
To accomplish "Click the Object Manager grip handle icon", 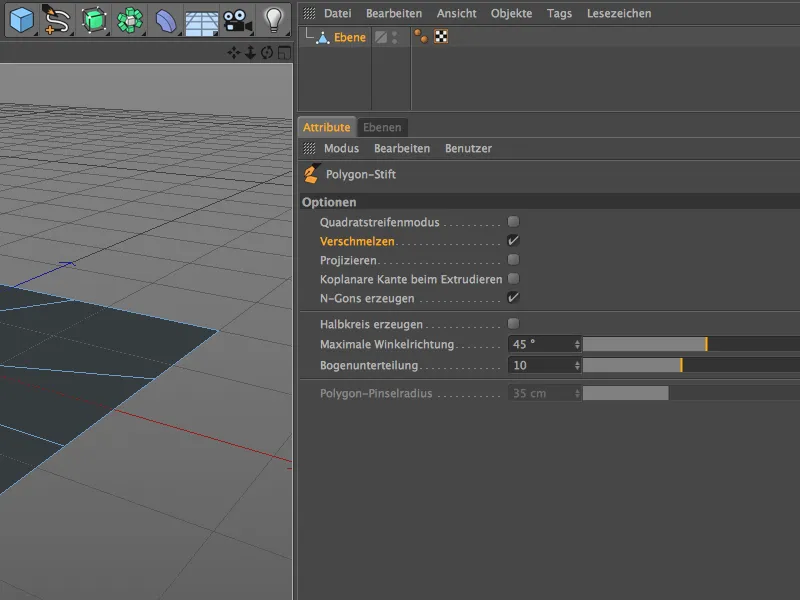I will pos(309,13).
